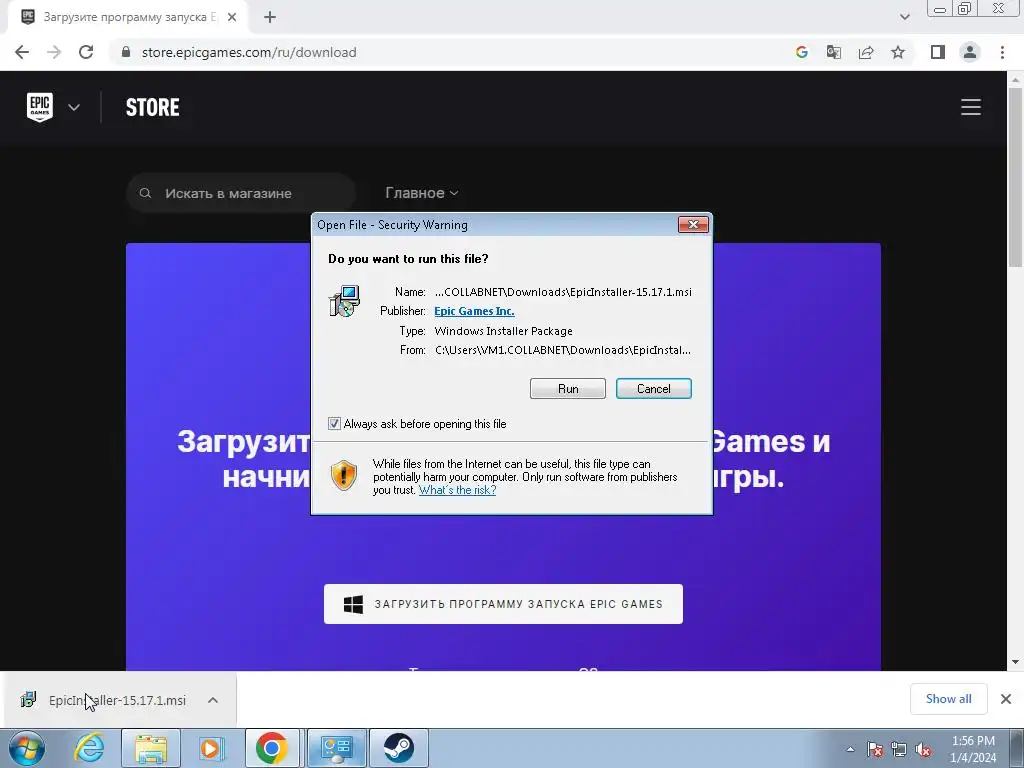Uncheck 'Always ask before opening this file'
The image size is (1024, 768).
(x=334, y=424)
